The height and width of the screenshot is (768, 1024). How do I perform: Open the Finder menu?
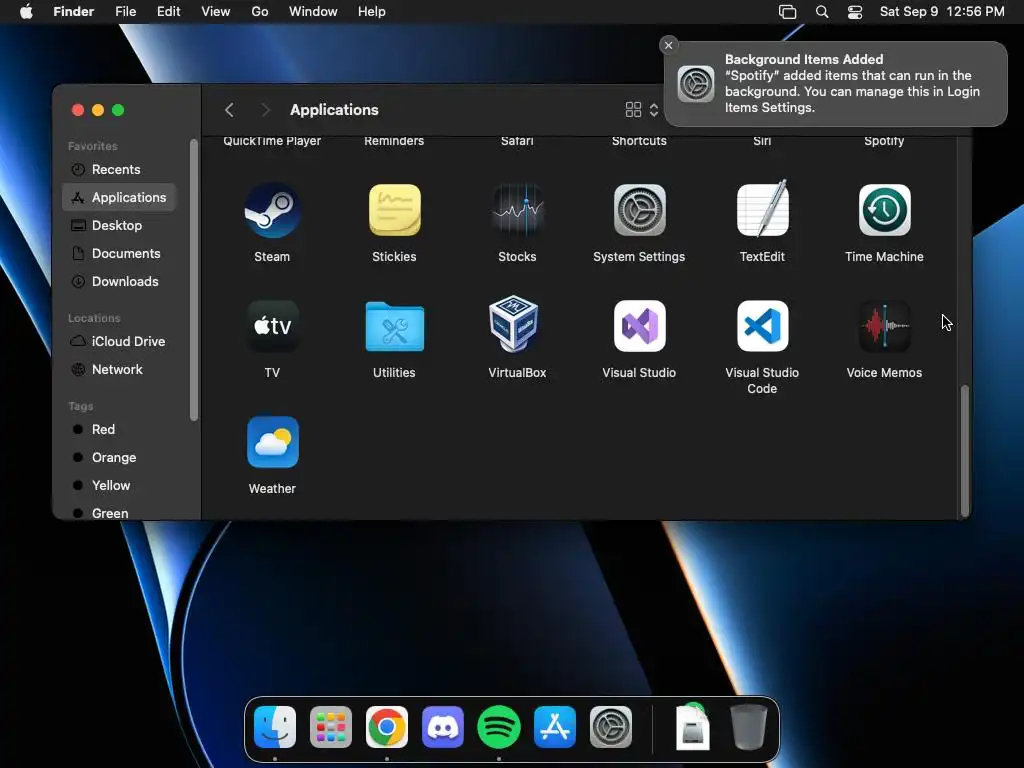(x=74, y=12)
